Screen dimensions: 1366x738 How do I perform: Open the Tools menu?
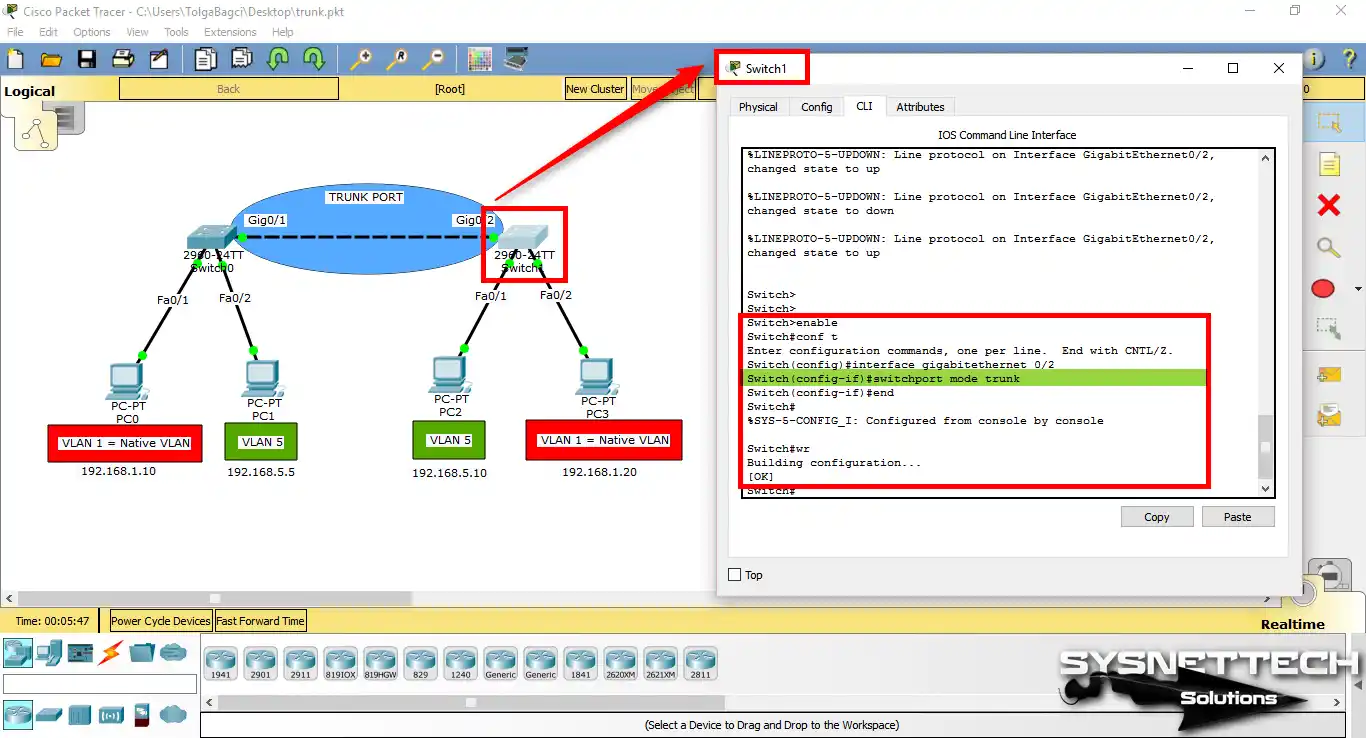click(176, 32)
